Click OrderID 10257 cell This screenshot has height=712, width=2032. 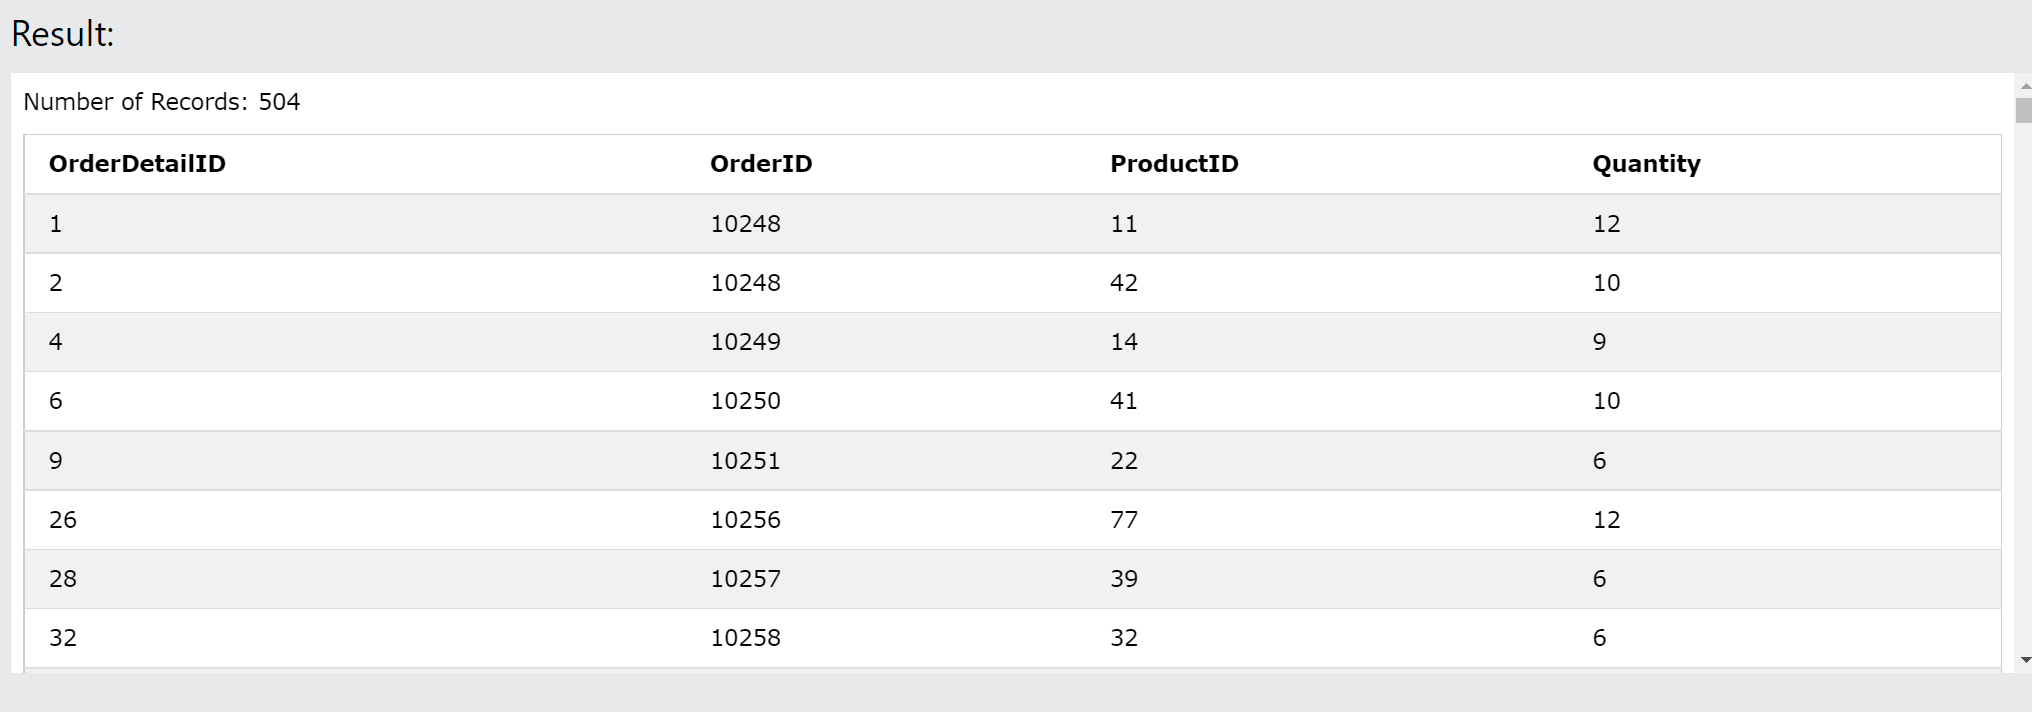745,579
